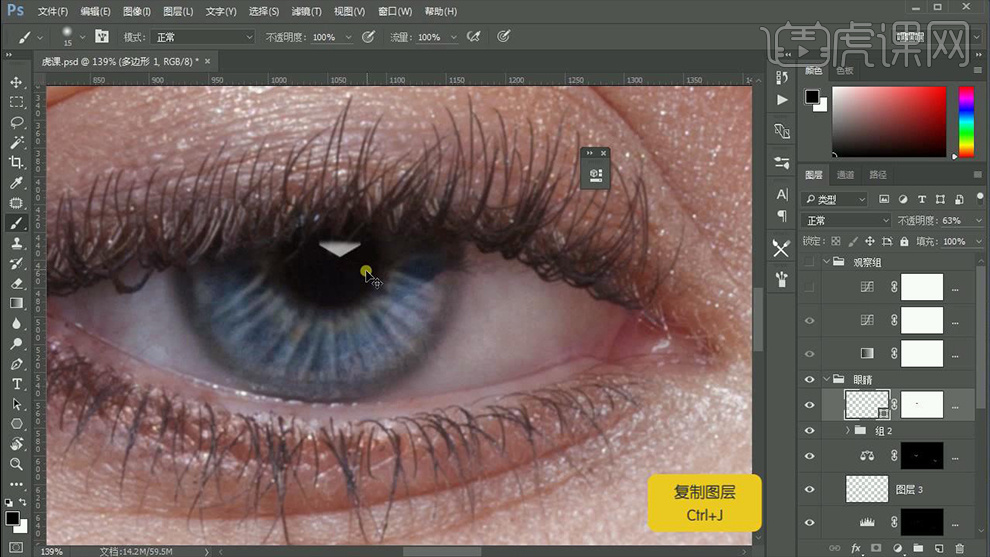Viewport: 990px width, 557px height.
Task: Select the Horizontal Type tool
Action: (16, 384)
